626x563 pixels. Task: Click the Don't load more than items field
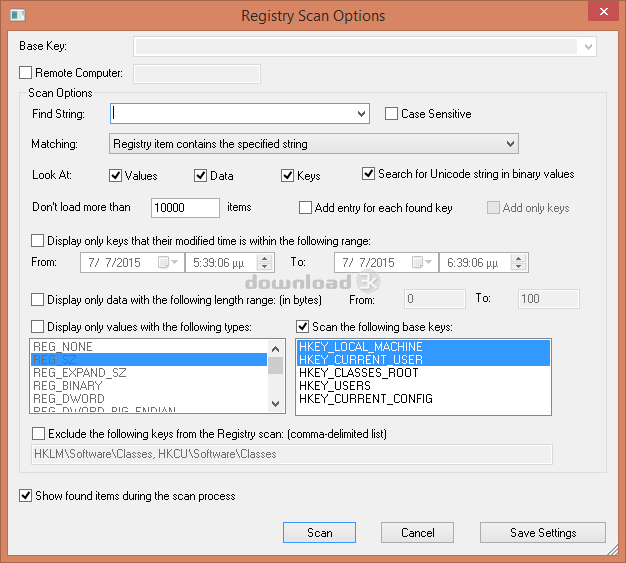pyautogui.click(x=185, y=208)
